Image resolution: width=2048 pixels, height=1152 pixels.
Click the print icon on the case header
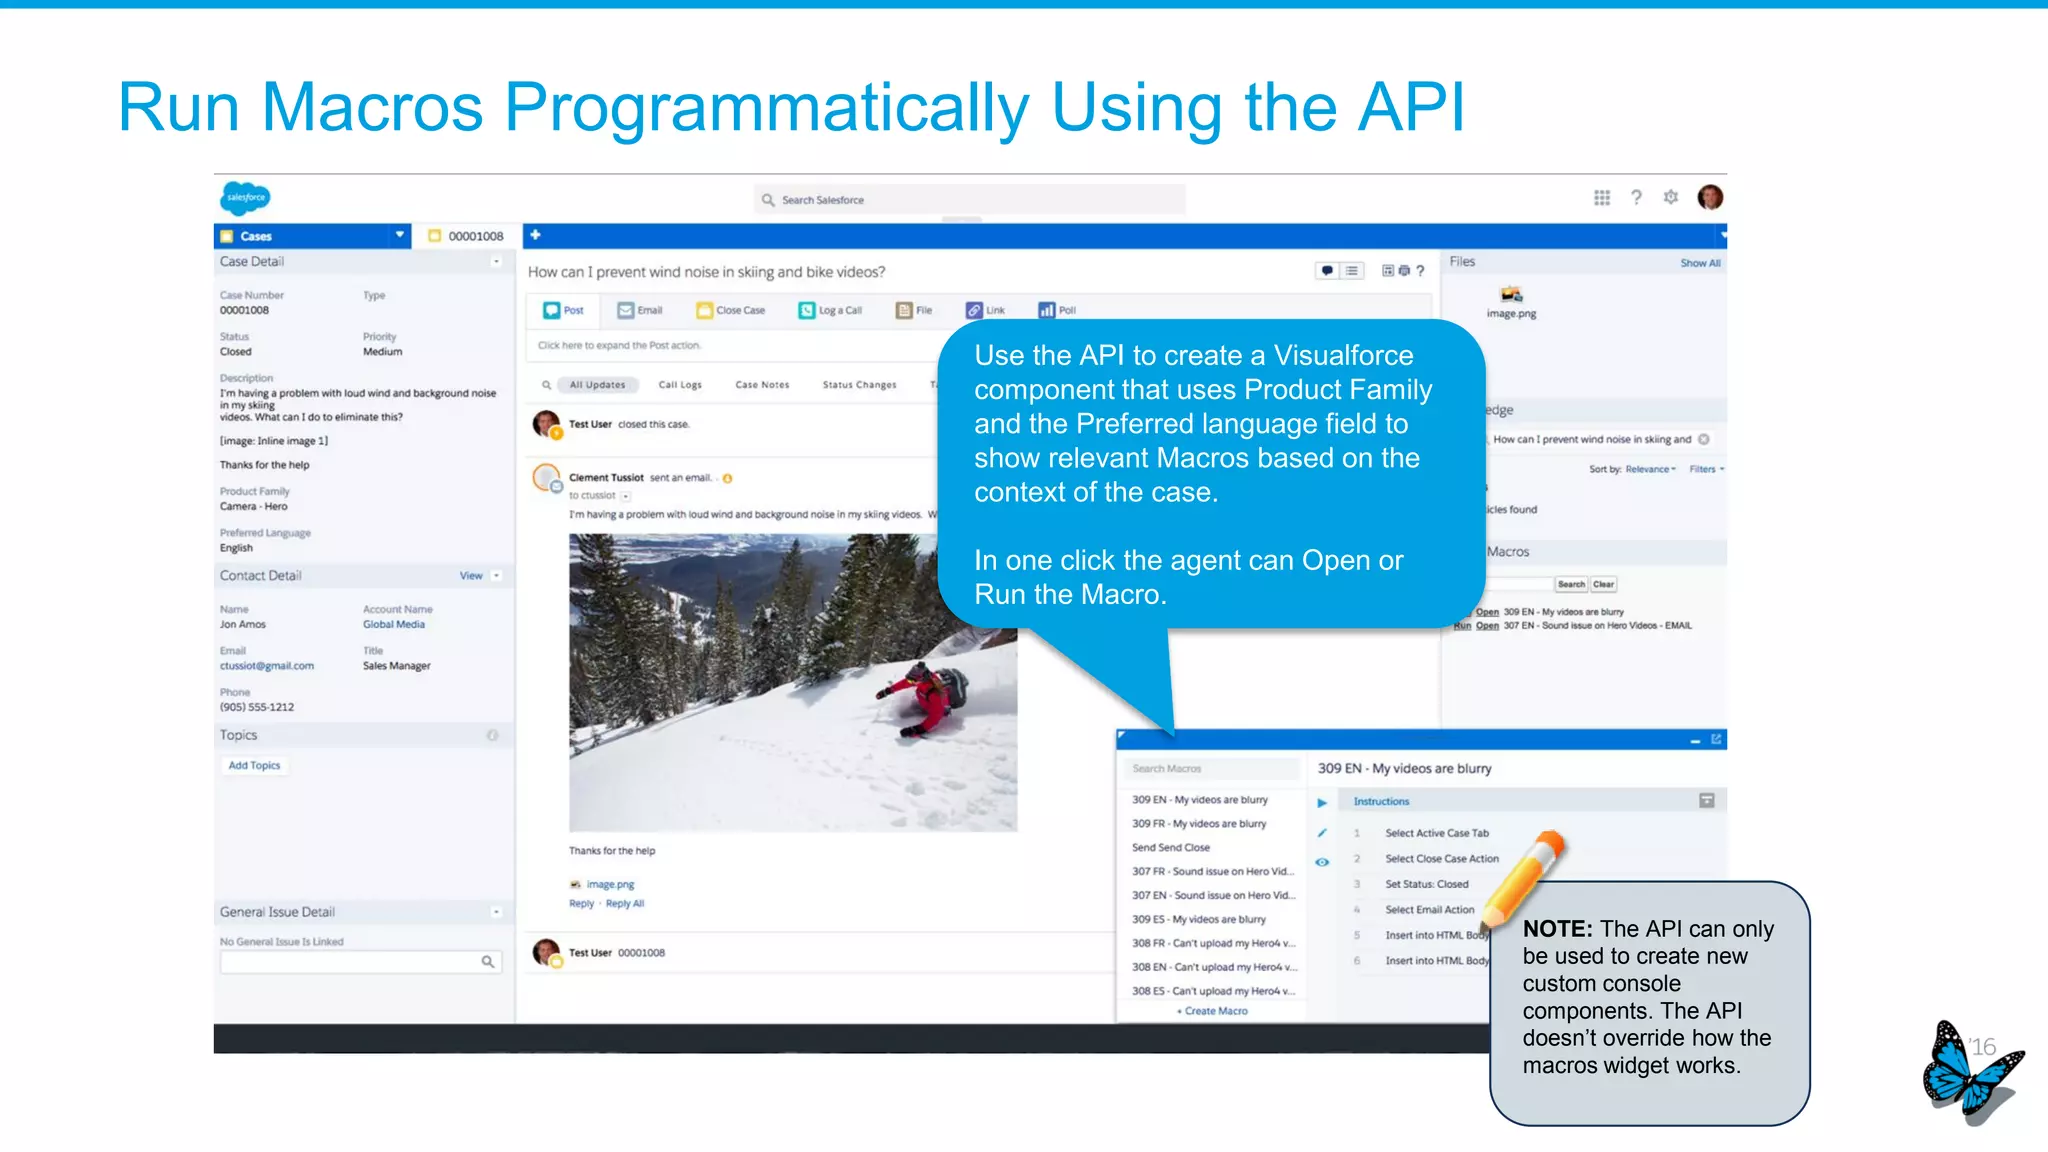pos(1404,271)
